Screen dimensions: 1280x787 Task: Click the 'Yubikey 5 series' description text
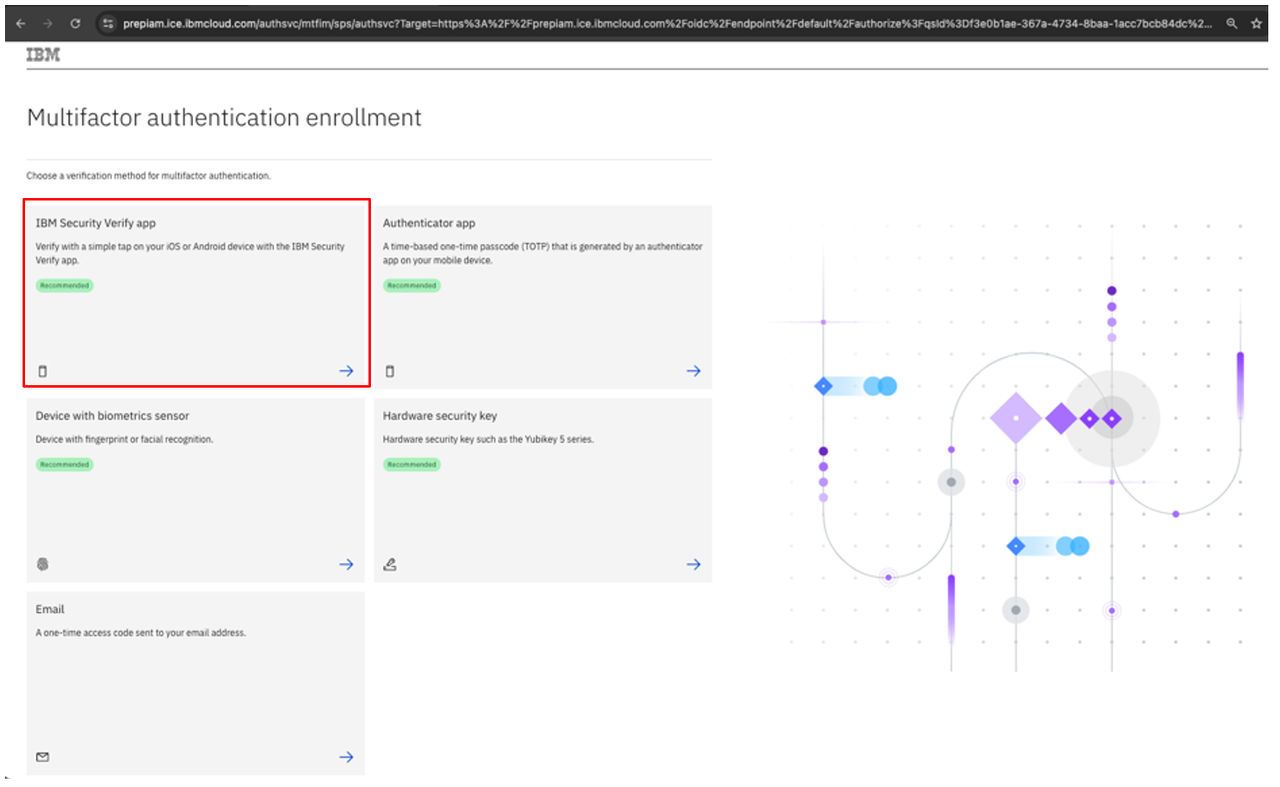pyautogui.click(x=488, y=439)
